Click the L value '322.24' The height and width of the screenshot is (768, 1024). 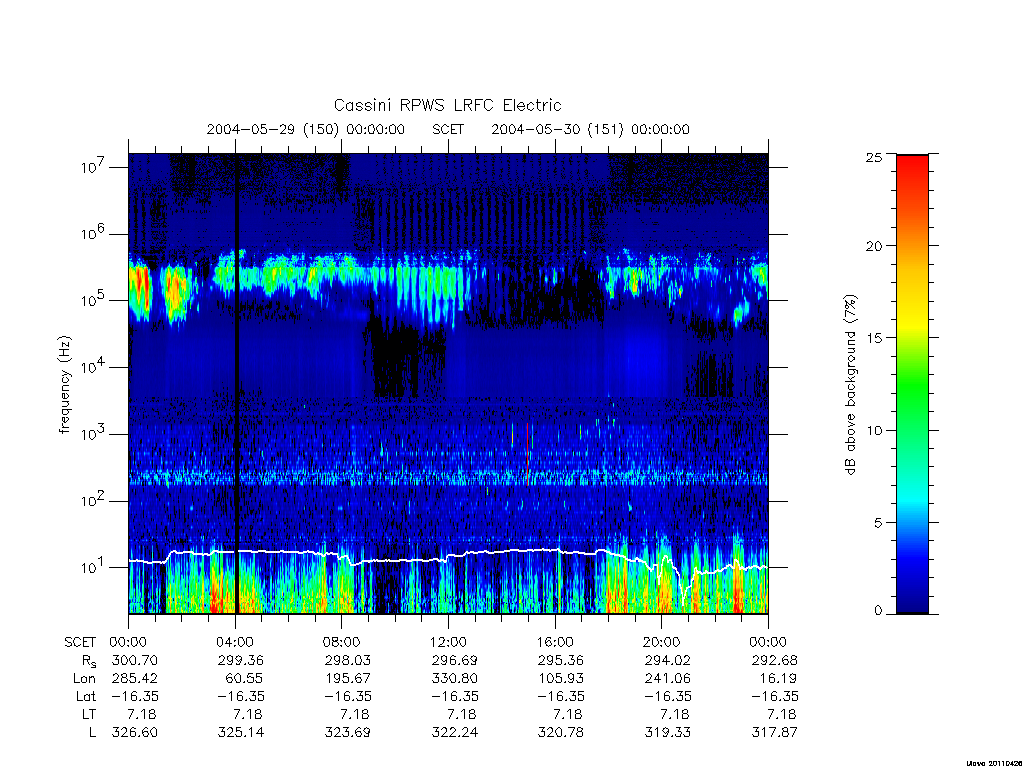point(455,732)
